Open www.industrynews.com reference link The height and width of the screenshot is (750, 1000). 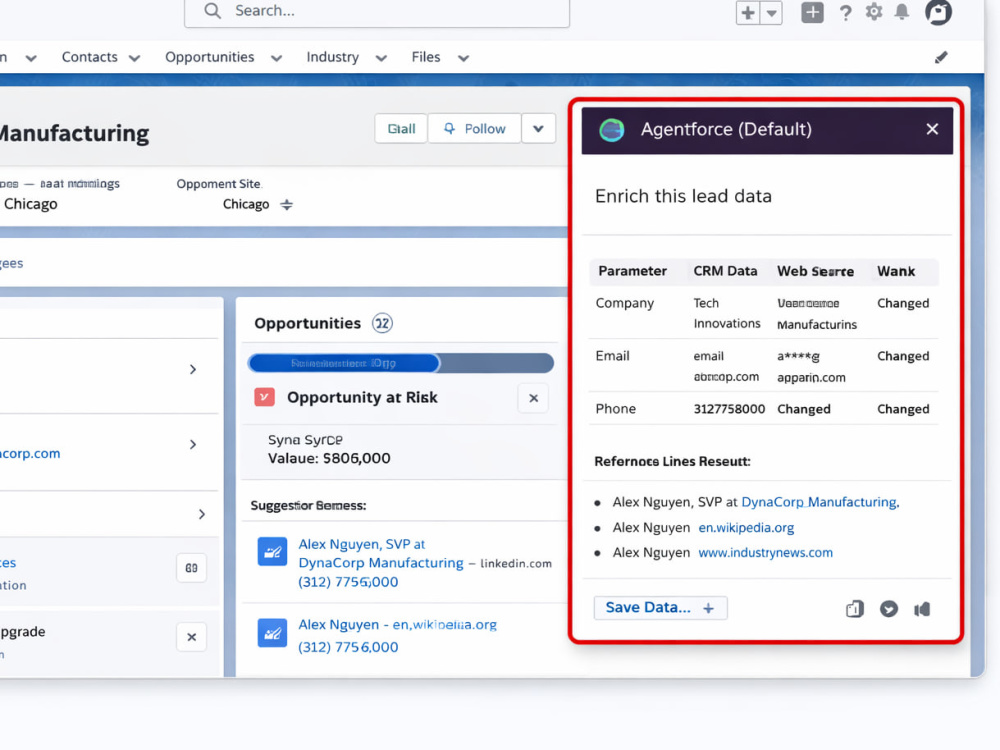[x=765, y=553]
